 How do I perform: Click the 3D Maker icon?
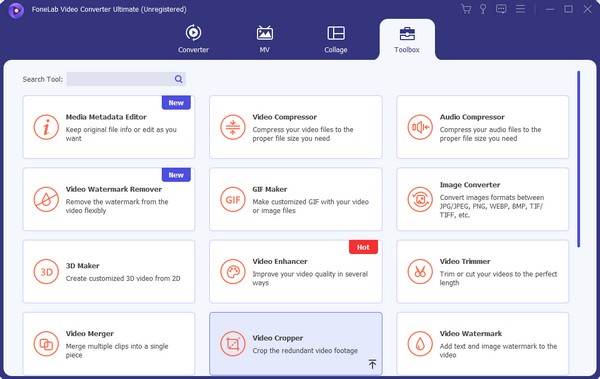coord(46,272)
